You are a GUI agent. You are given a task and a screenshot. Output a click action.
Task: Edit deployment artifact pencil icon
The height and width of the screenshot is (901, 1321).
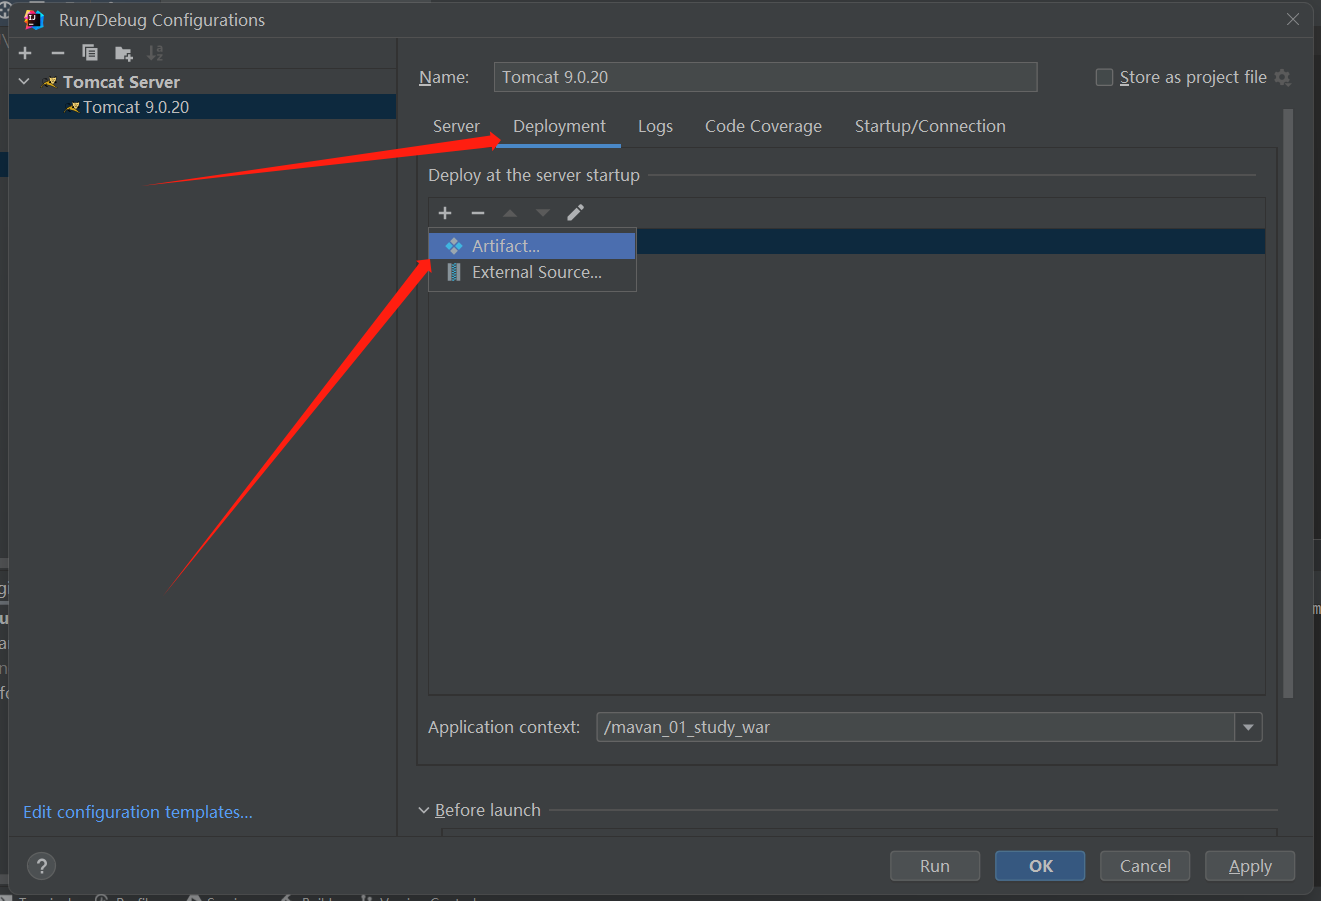click(x=575, y=212)
